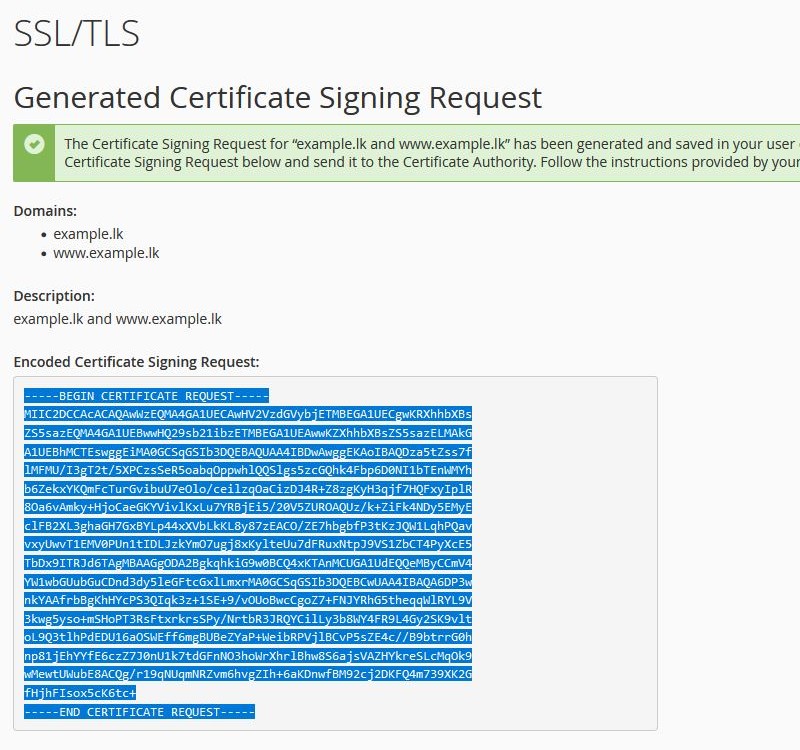Click the END CERTIFICATE REQUEST line
800x750 pixels.
[139, 712]
